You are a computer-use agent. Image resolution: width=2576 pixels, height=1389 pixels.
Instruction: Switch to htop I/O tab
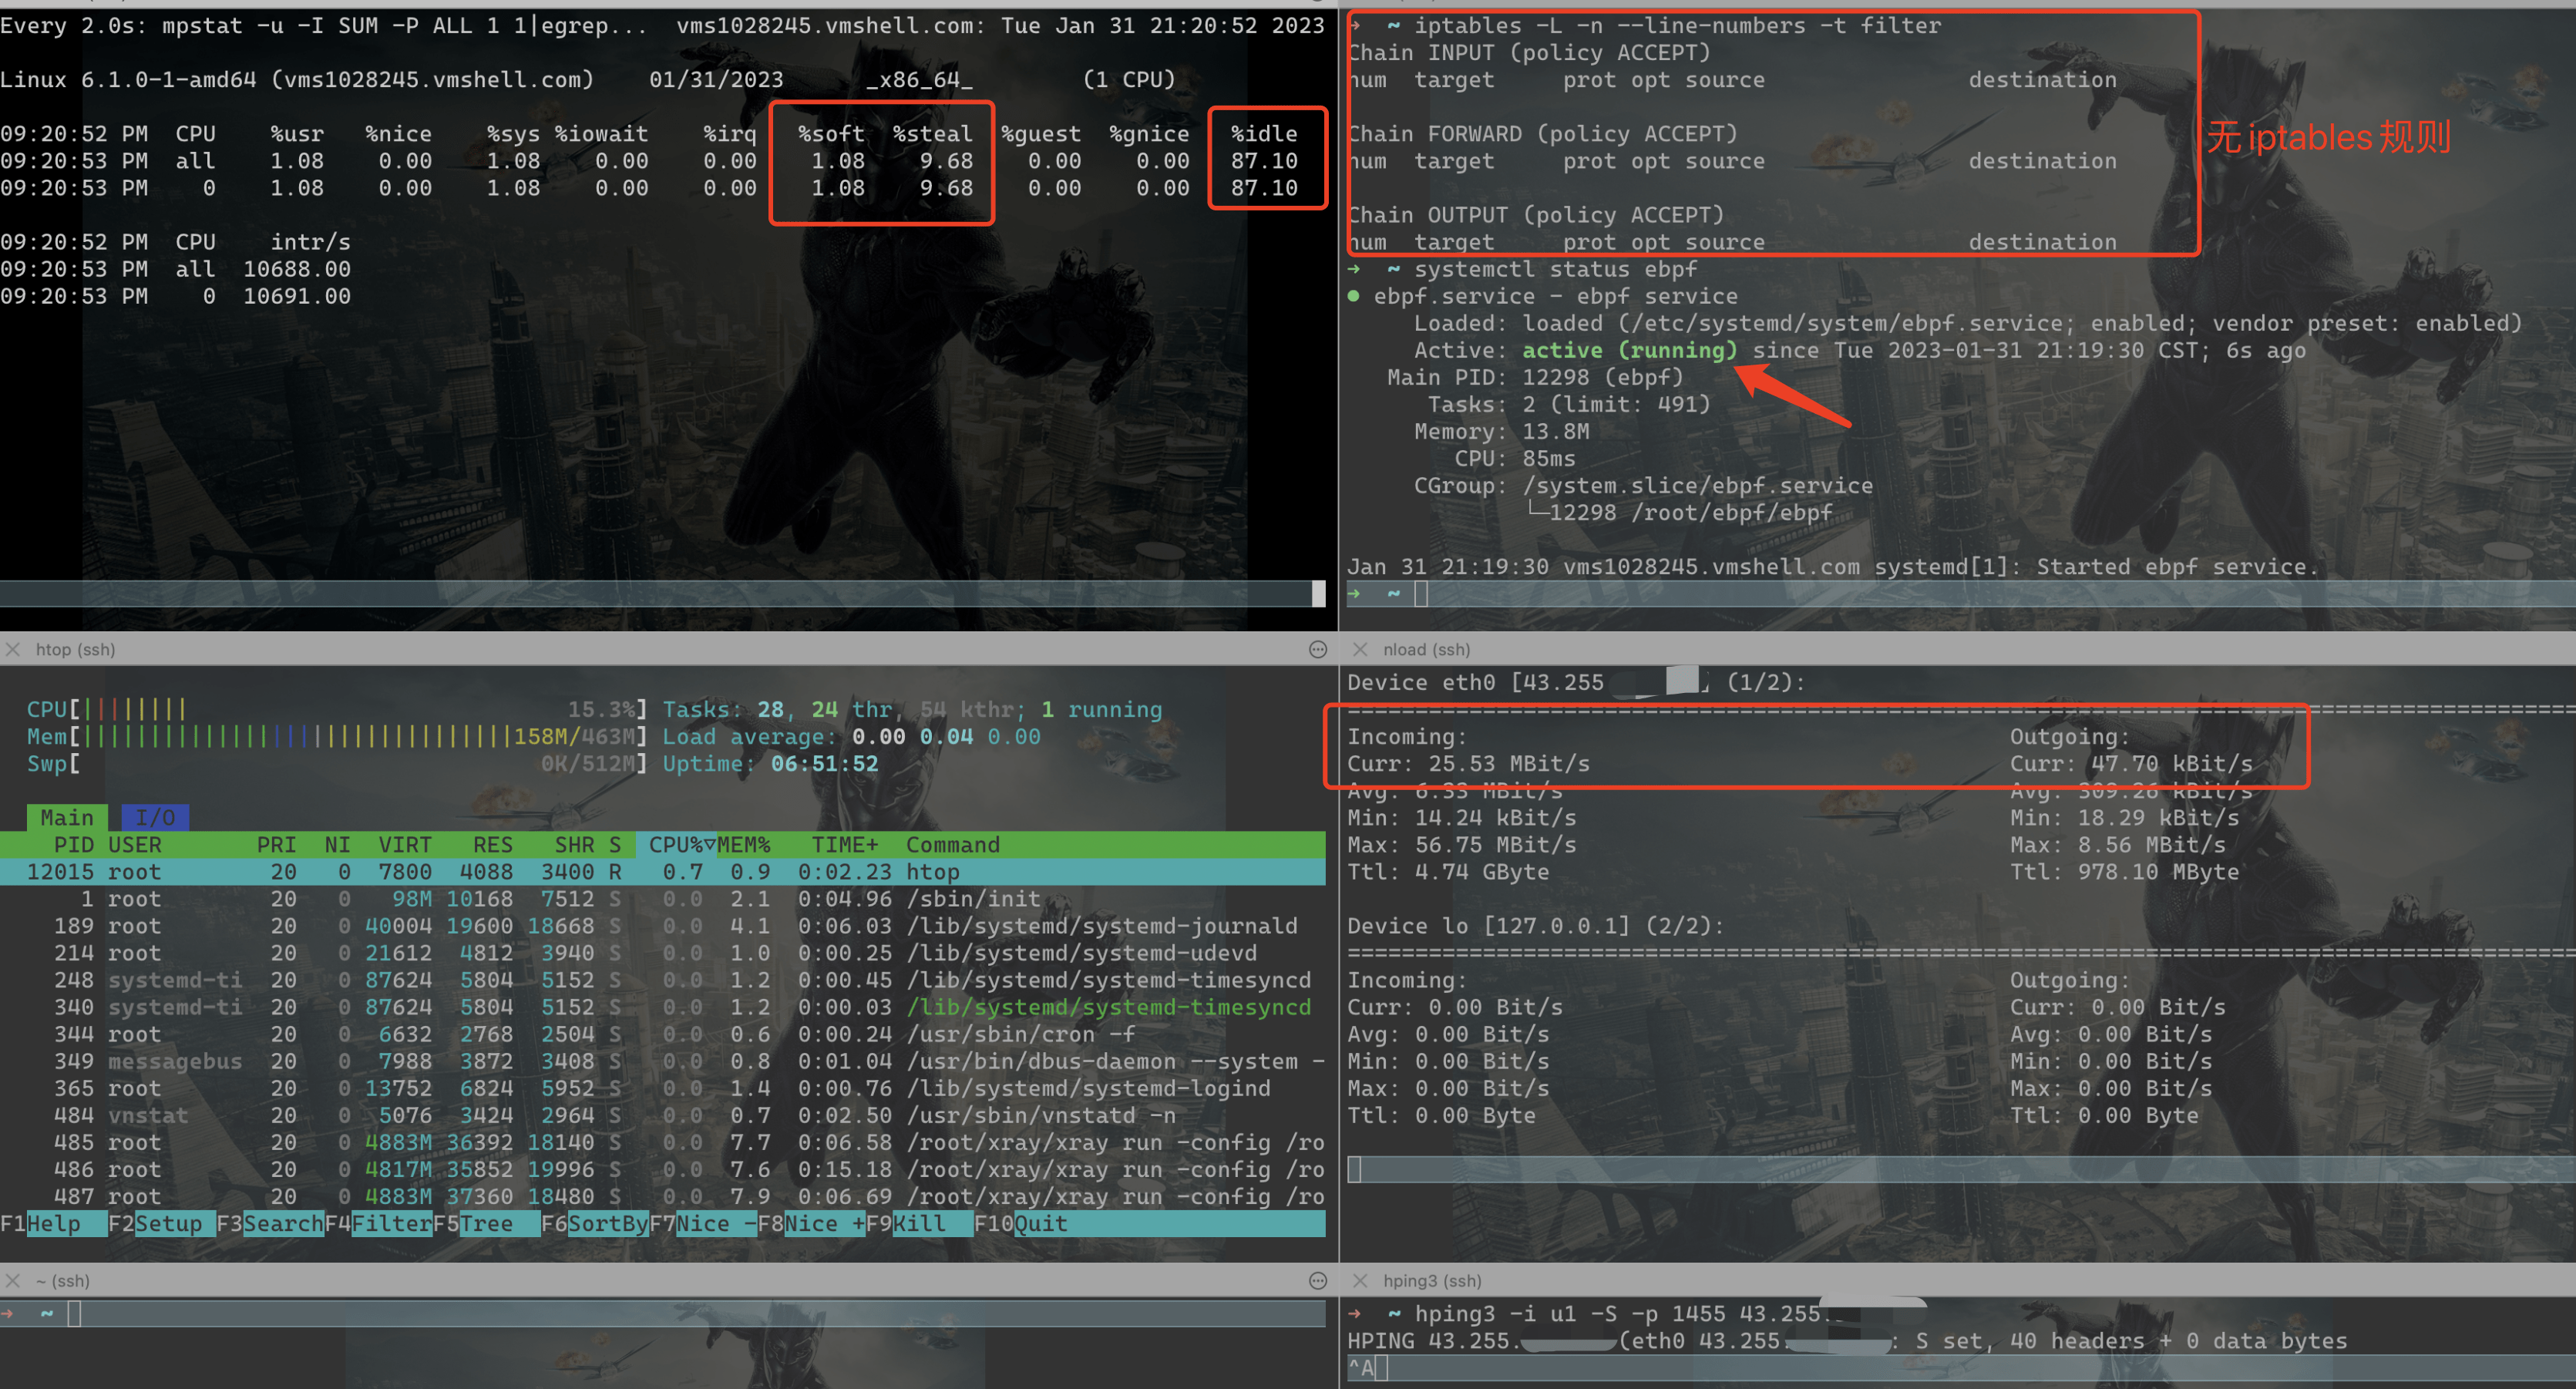click(x=155, y=817)
